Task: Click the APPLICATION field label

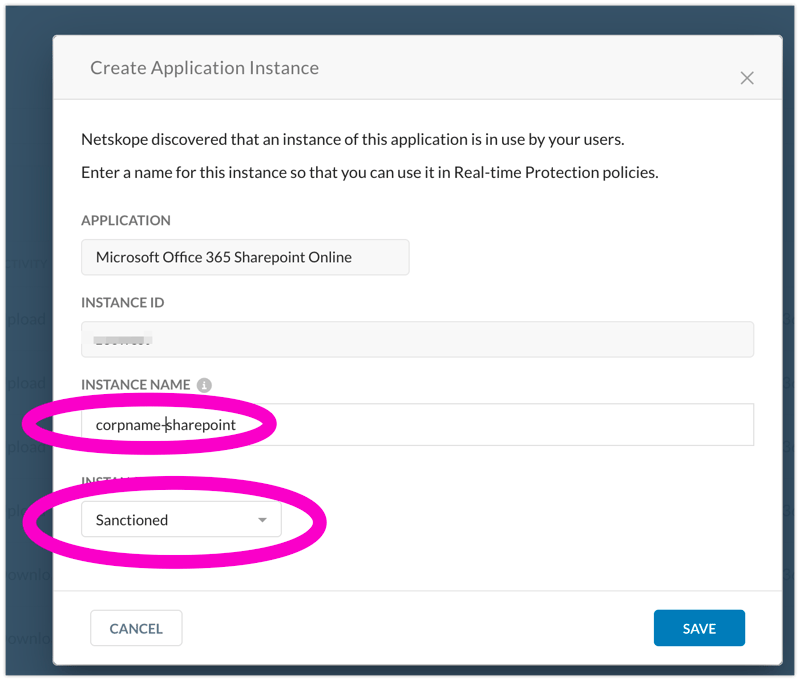Action: pos(126,220)
